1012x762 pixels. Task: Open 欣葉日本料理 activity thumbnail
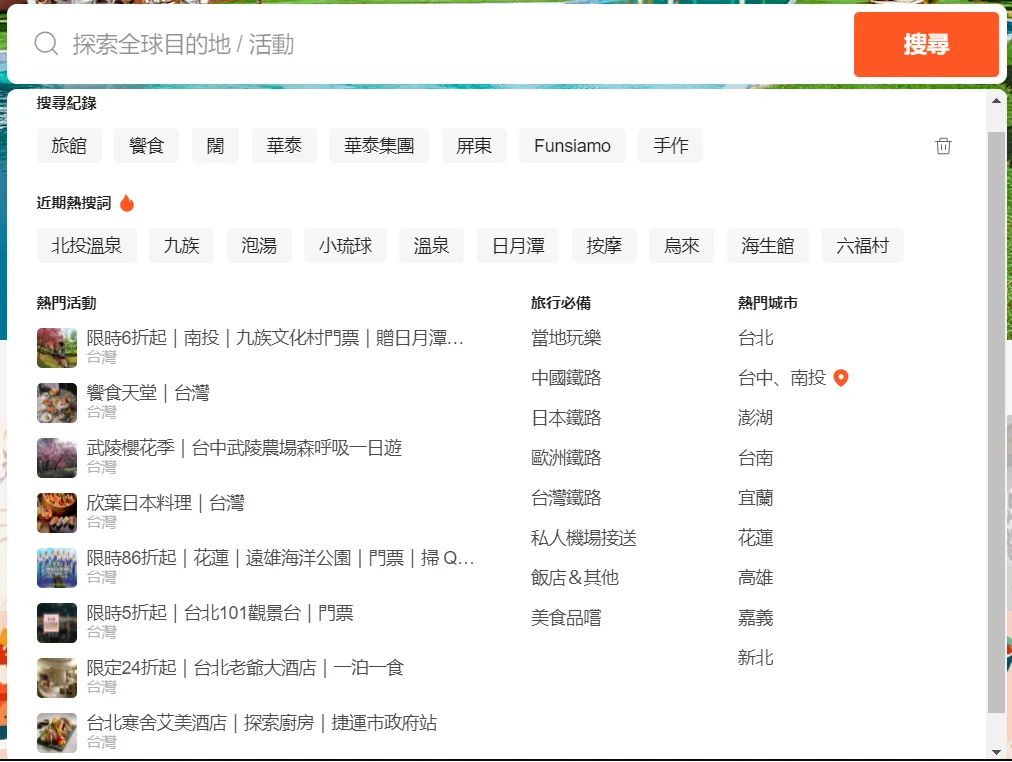[x=57, y=513]
